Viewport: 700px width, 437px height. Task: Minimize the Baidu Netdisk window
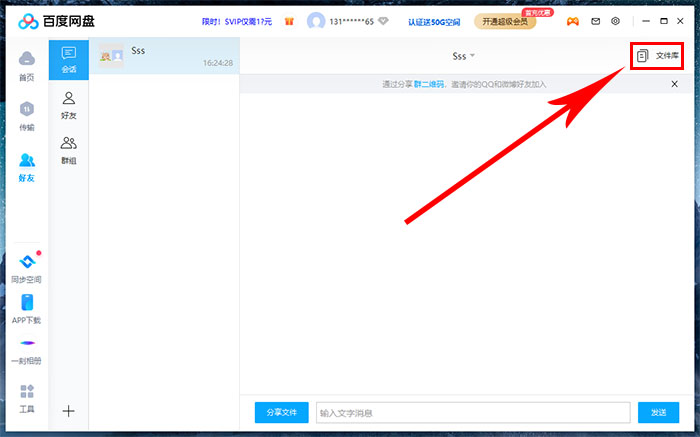[646, 21]
